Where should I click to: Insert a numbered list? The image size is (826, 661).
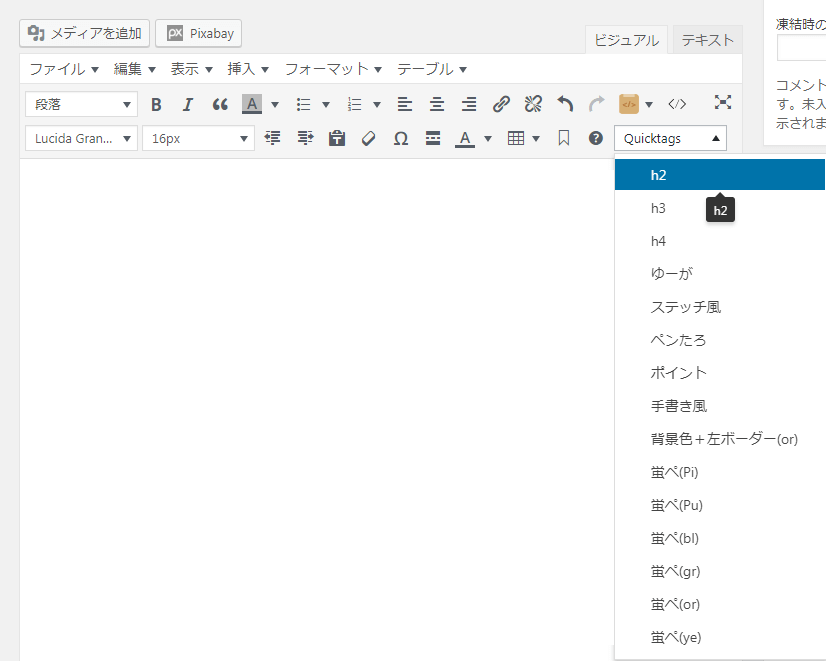click(x=355, y=104)
